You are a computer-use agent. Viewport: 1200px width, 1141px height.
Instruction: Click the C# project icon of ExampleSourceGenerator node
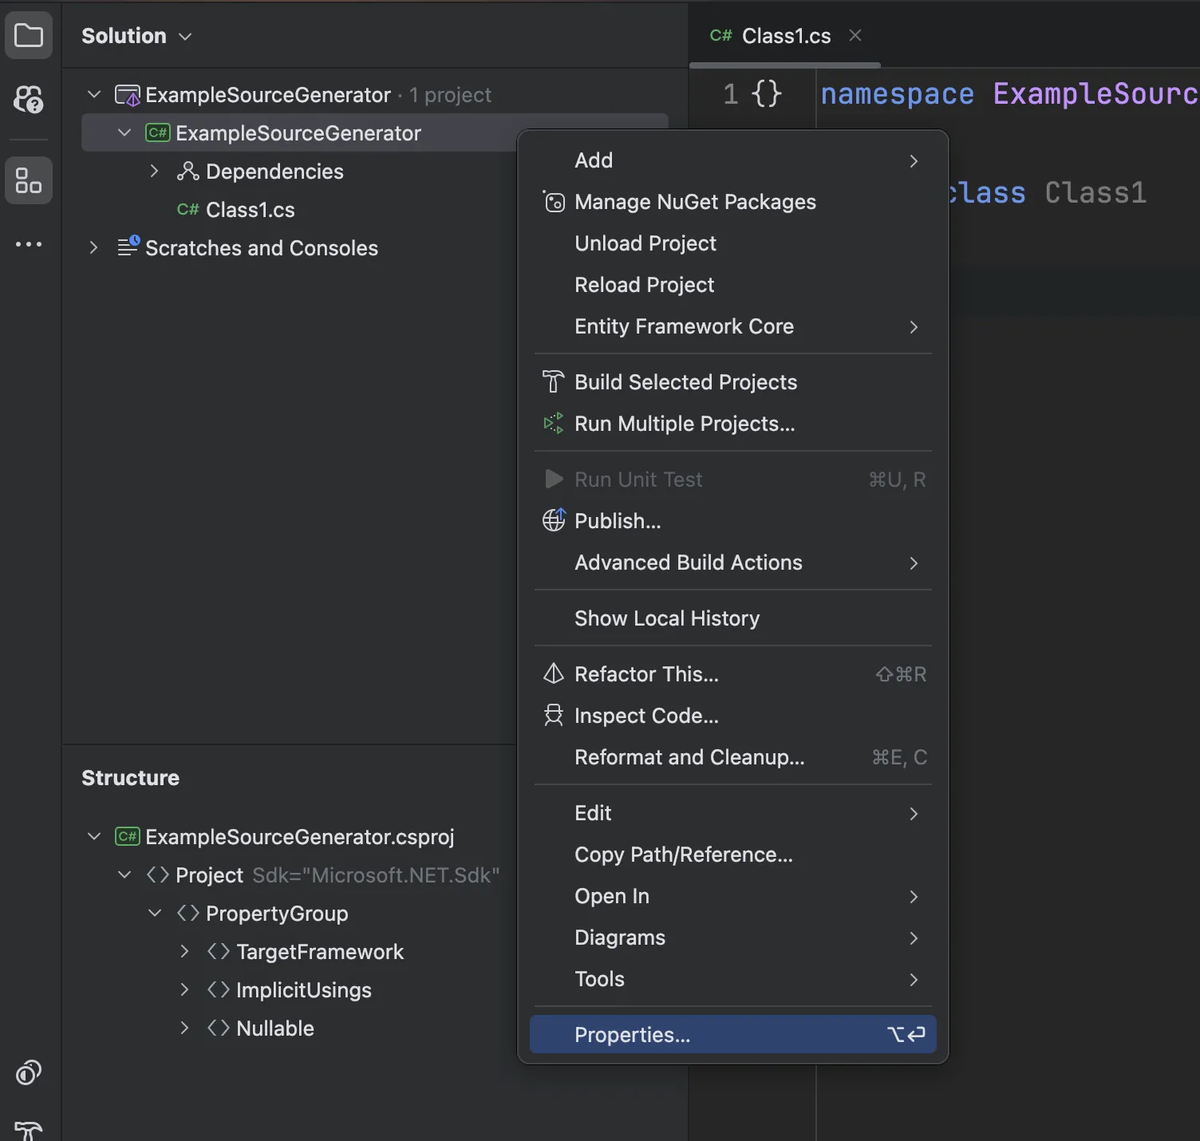158,133
